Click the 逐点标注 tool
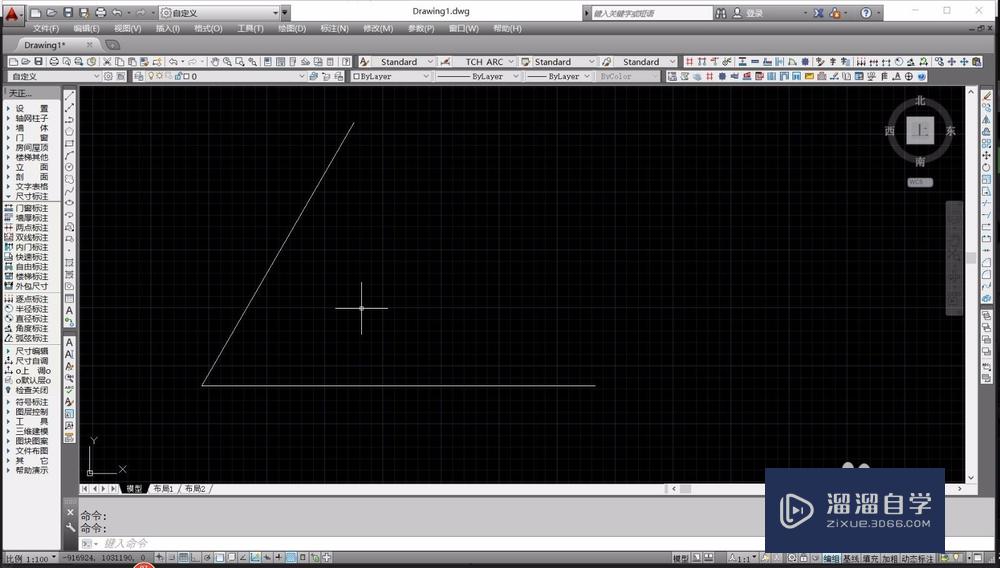Image resolution: width=1000 pixels, height=568 pixels. (26, 299)
